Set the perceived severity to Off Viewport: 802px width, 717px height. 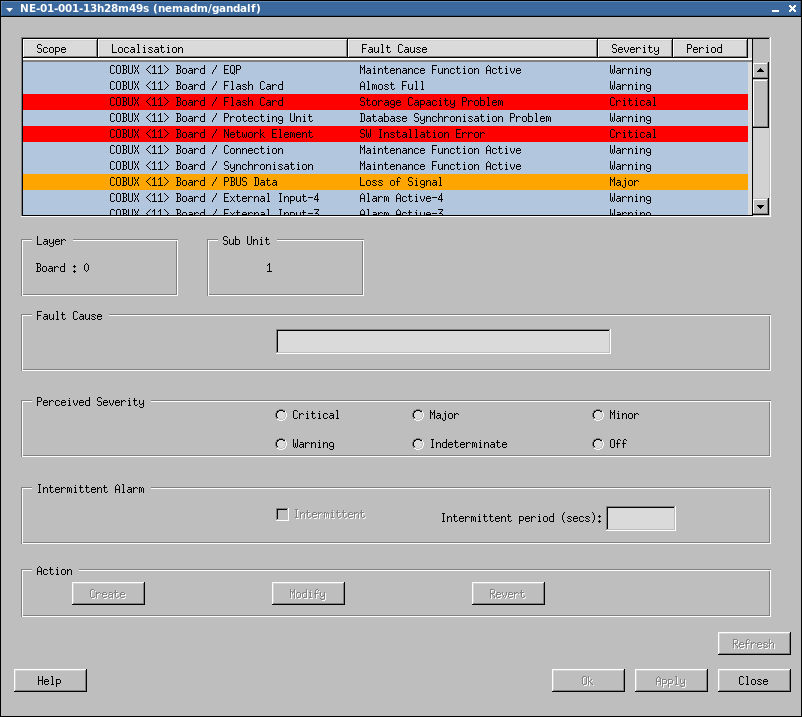pos(599,444)
